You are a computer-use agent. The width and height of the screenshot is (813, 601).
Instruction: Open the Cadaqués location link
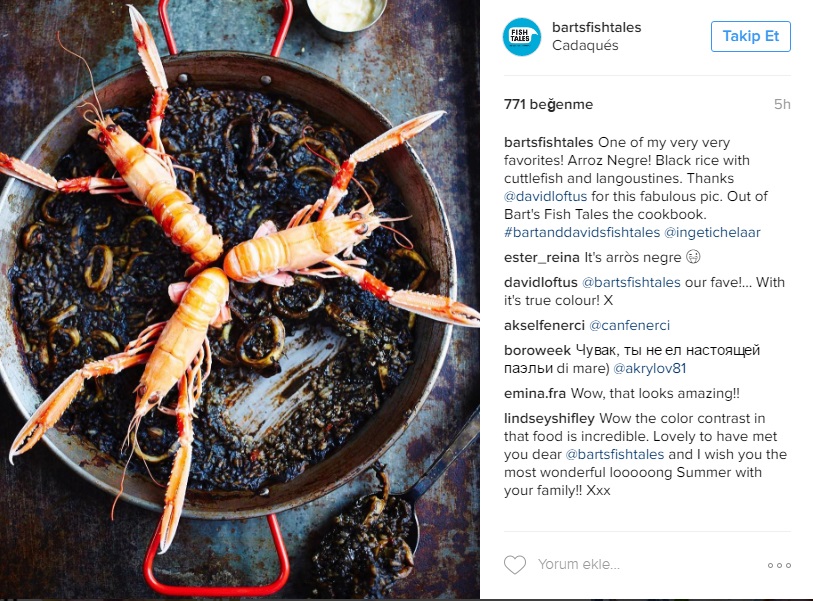585,46
